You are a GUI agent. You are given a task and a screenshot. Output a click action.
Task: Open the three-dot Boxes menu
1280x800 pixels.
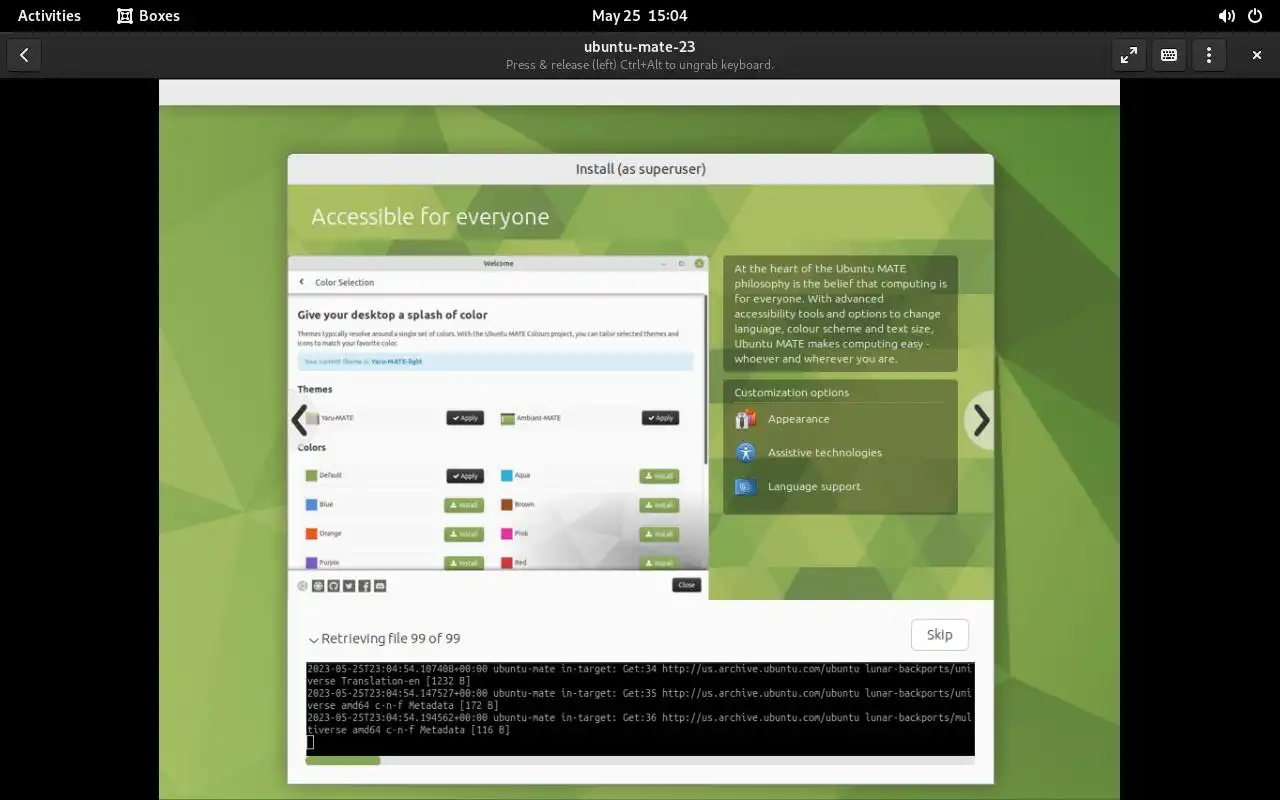coord(1209,55)
